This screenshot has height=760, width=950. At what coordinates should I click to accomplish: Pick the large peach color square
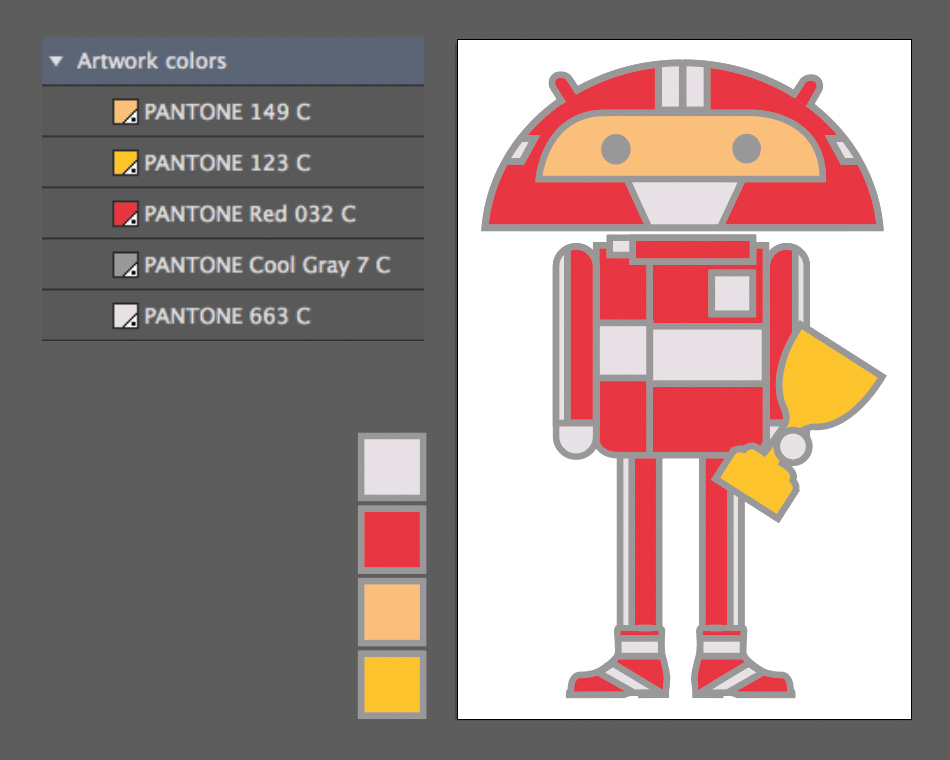pyautogui.click(x=392, y=611)
